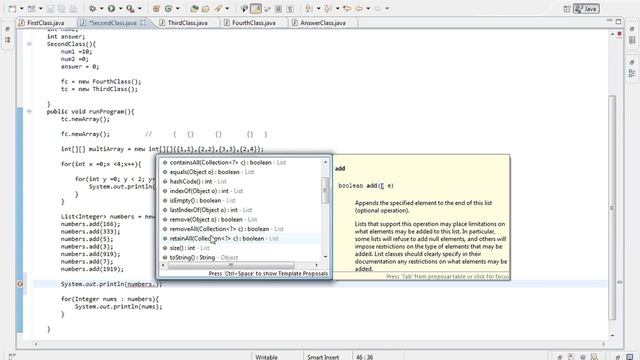
Task: Select retainAll(Collection<?> c) proposal
Action: click(x=241, y=238)
